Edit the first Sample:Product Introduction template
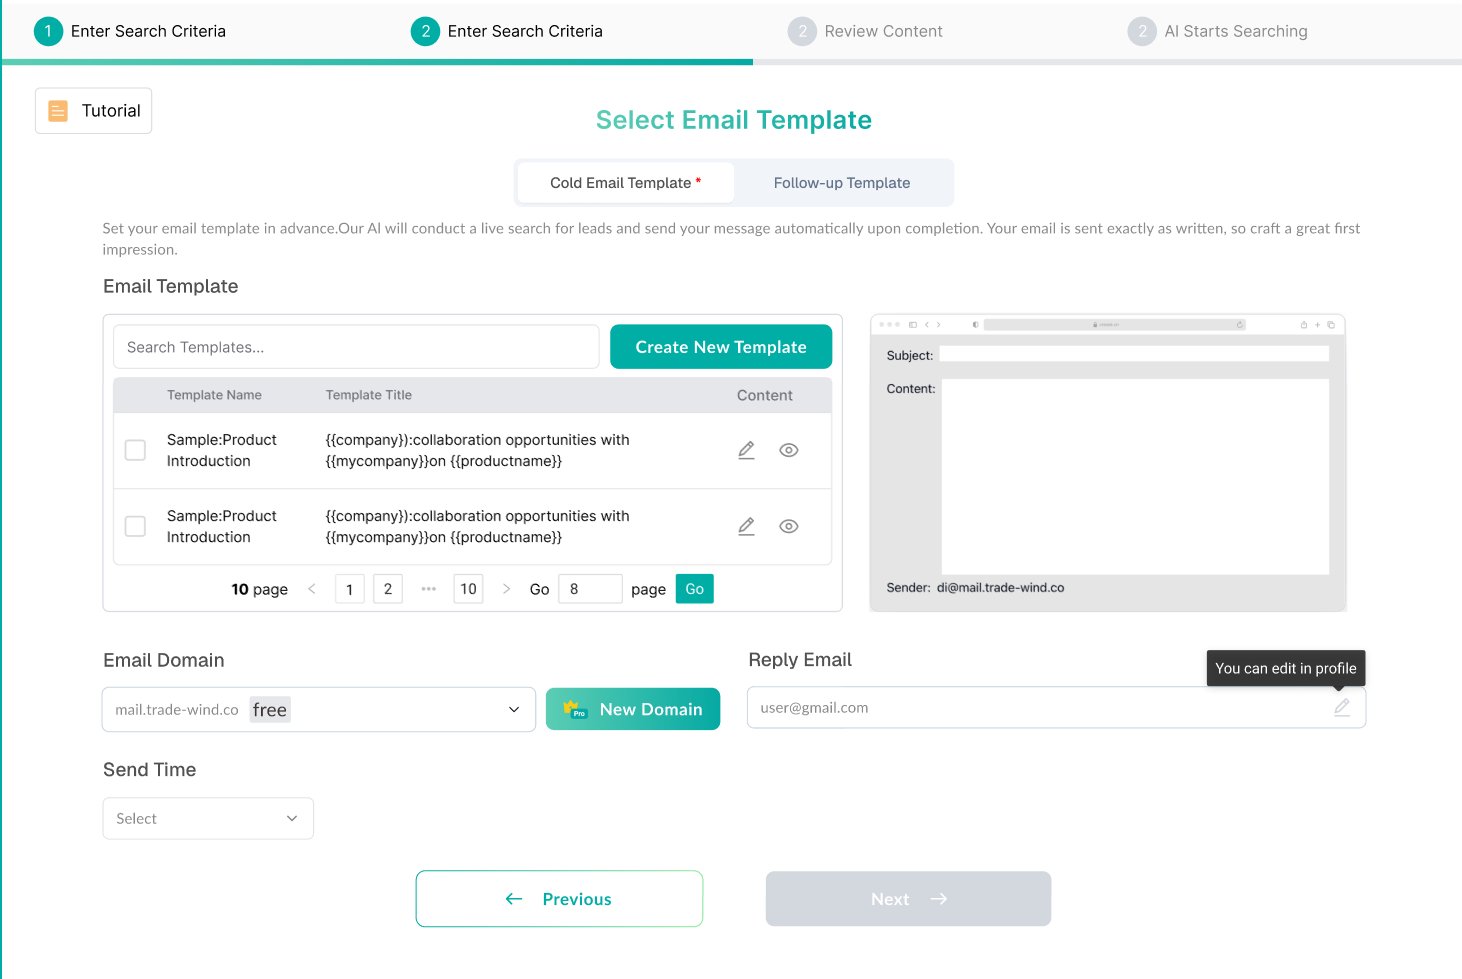 [x=746, y=450]
